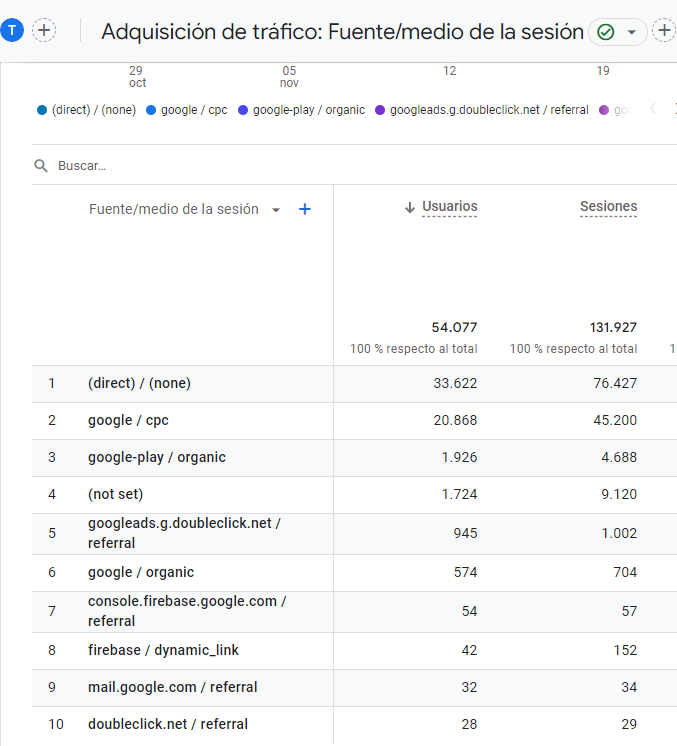This screenshot has width=677, height=746.
Task: Open the 'Fuente/medio de la sesión' dimension dropdown
Action: tap(276, 210)
